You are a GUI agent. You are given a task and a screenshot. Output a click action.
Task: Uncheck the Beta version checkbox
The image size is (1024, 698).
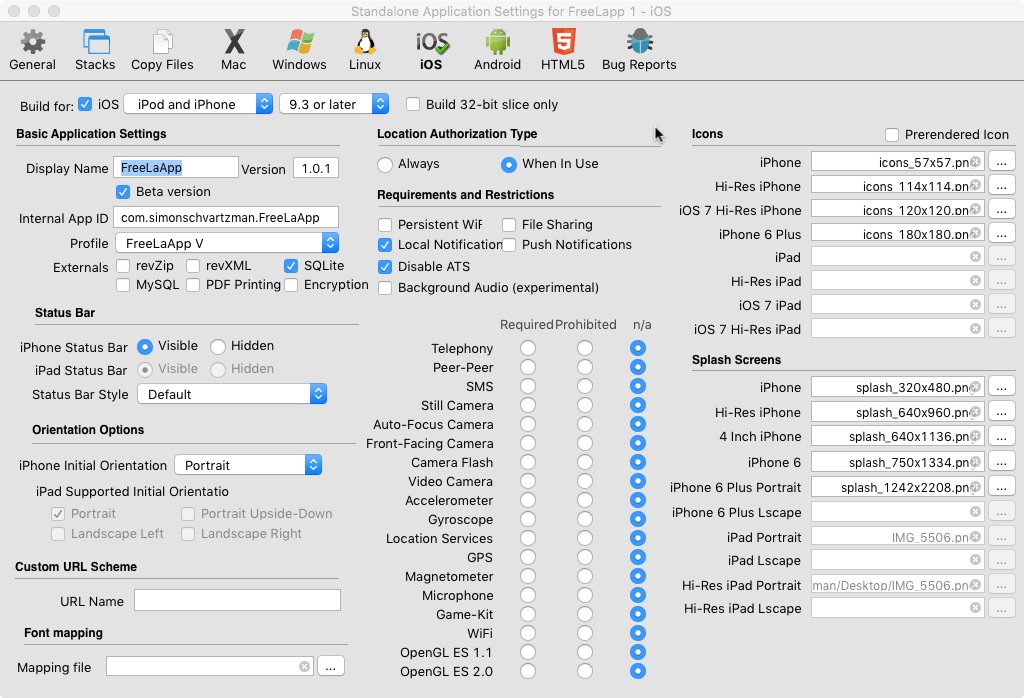tap(123, 192)
